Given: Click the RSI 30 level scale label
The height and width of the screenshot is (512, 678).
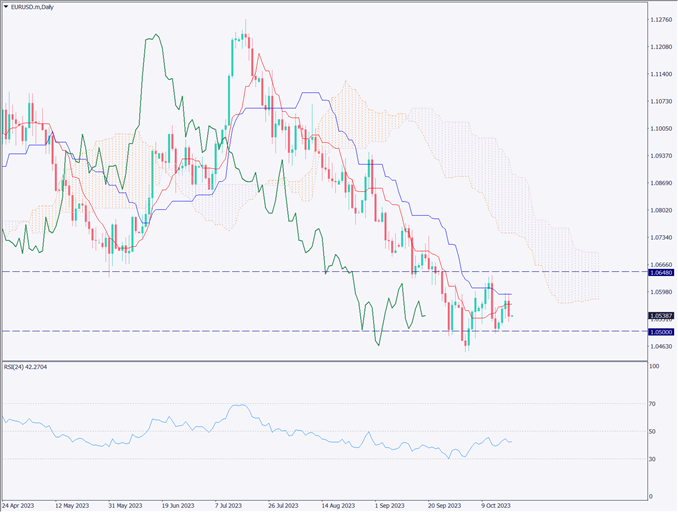Looking at the screenshot, I should tap(654, 459).
